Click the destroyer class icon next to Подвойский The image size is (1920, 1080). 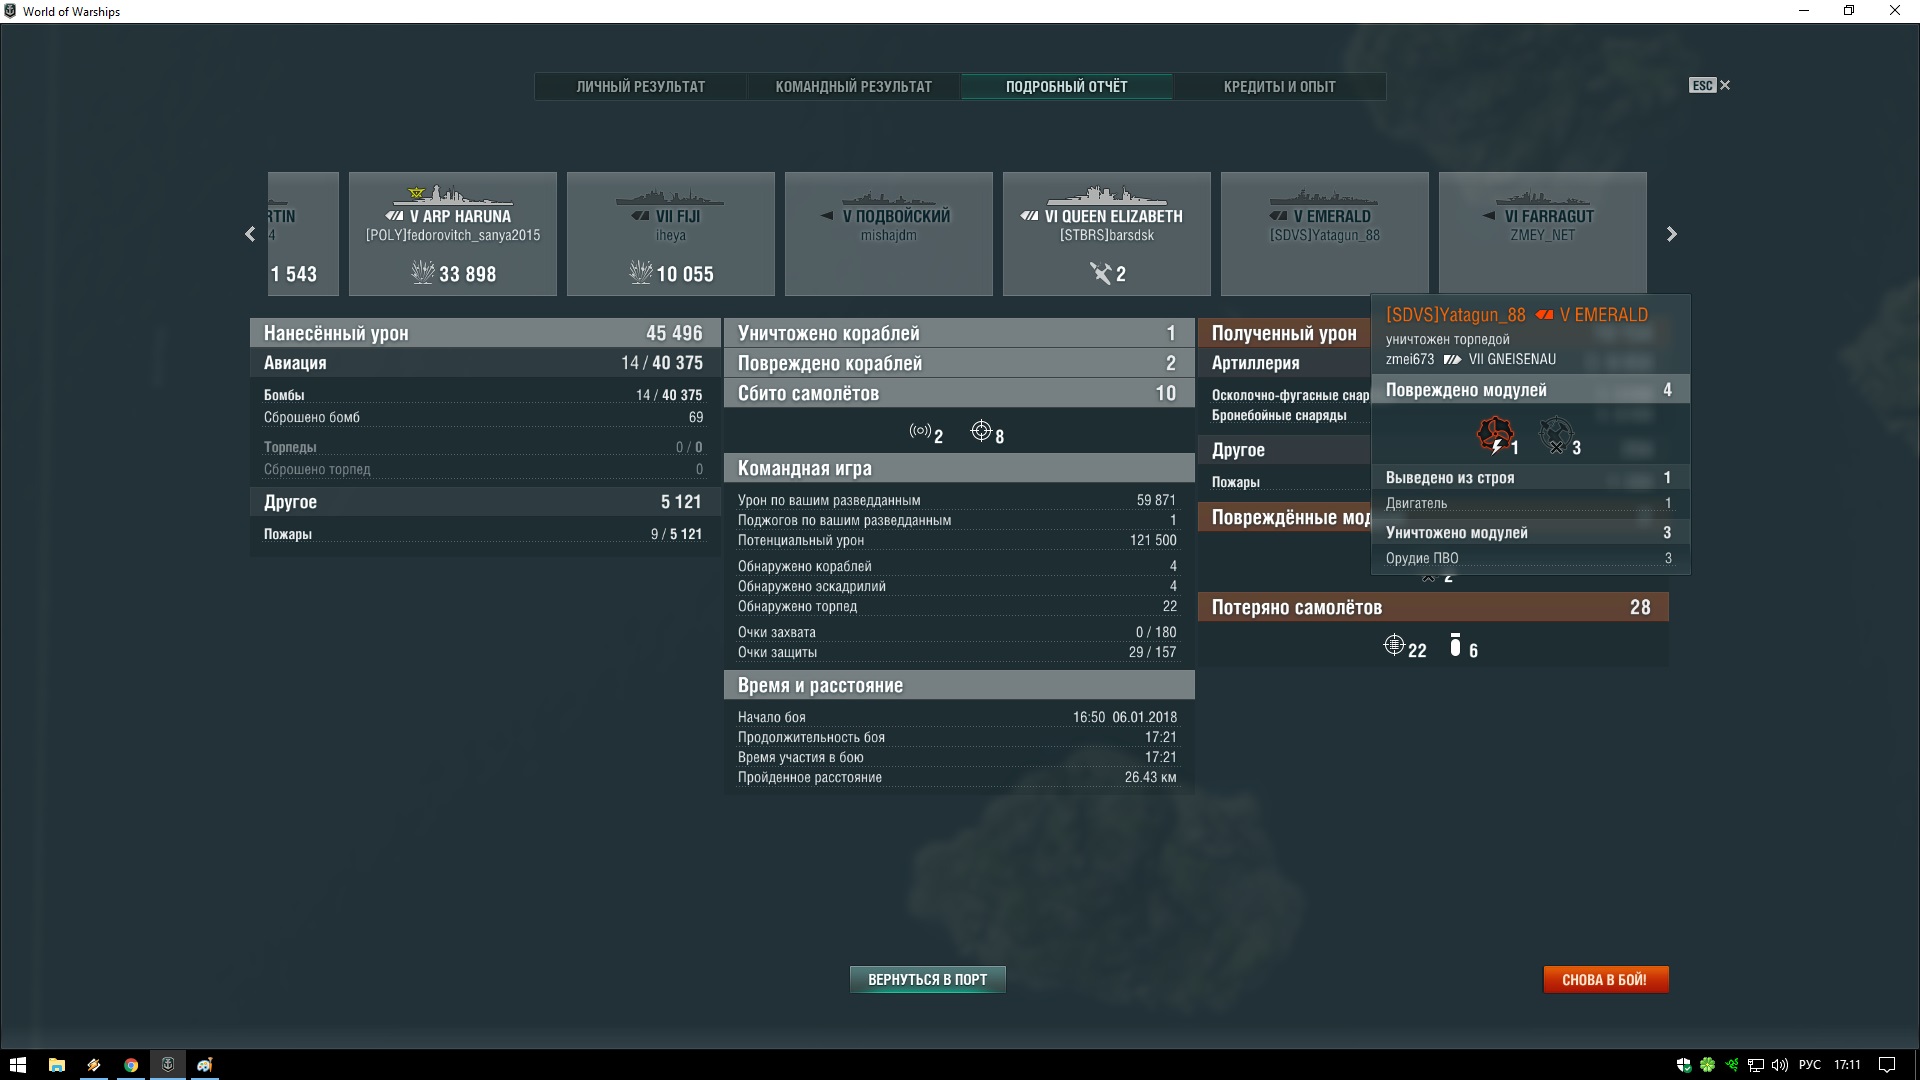click(827, 216)
